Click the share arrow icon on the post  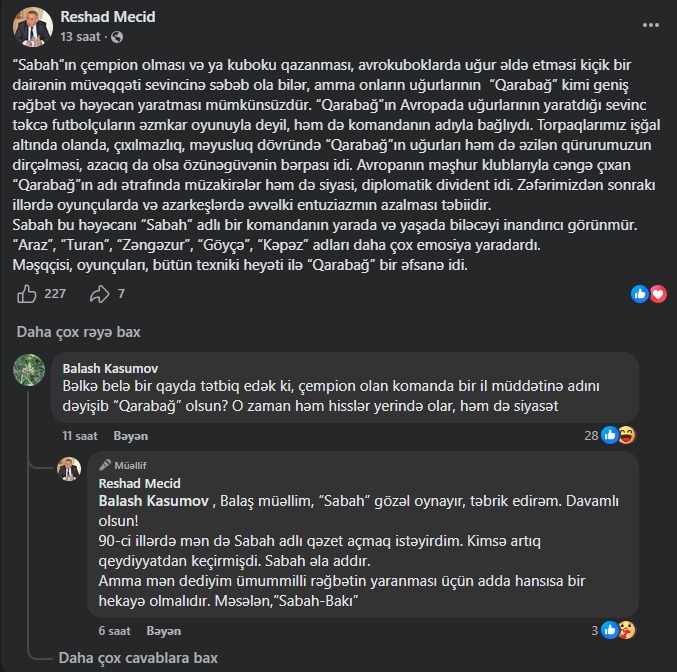click(x=99, y=294)
